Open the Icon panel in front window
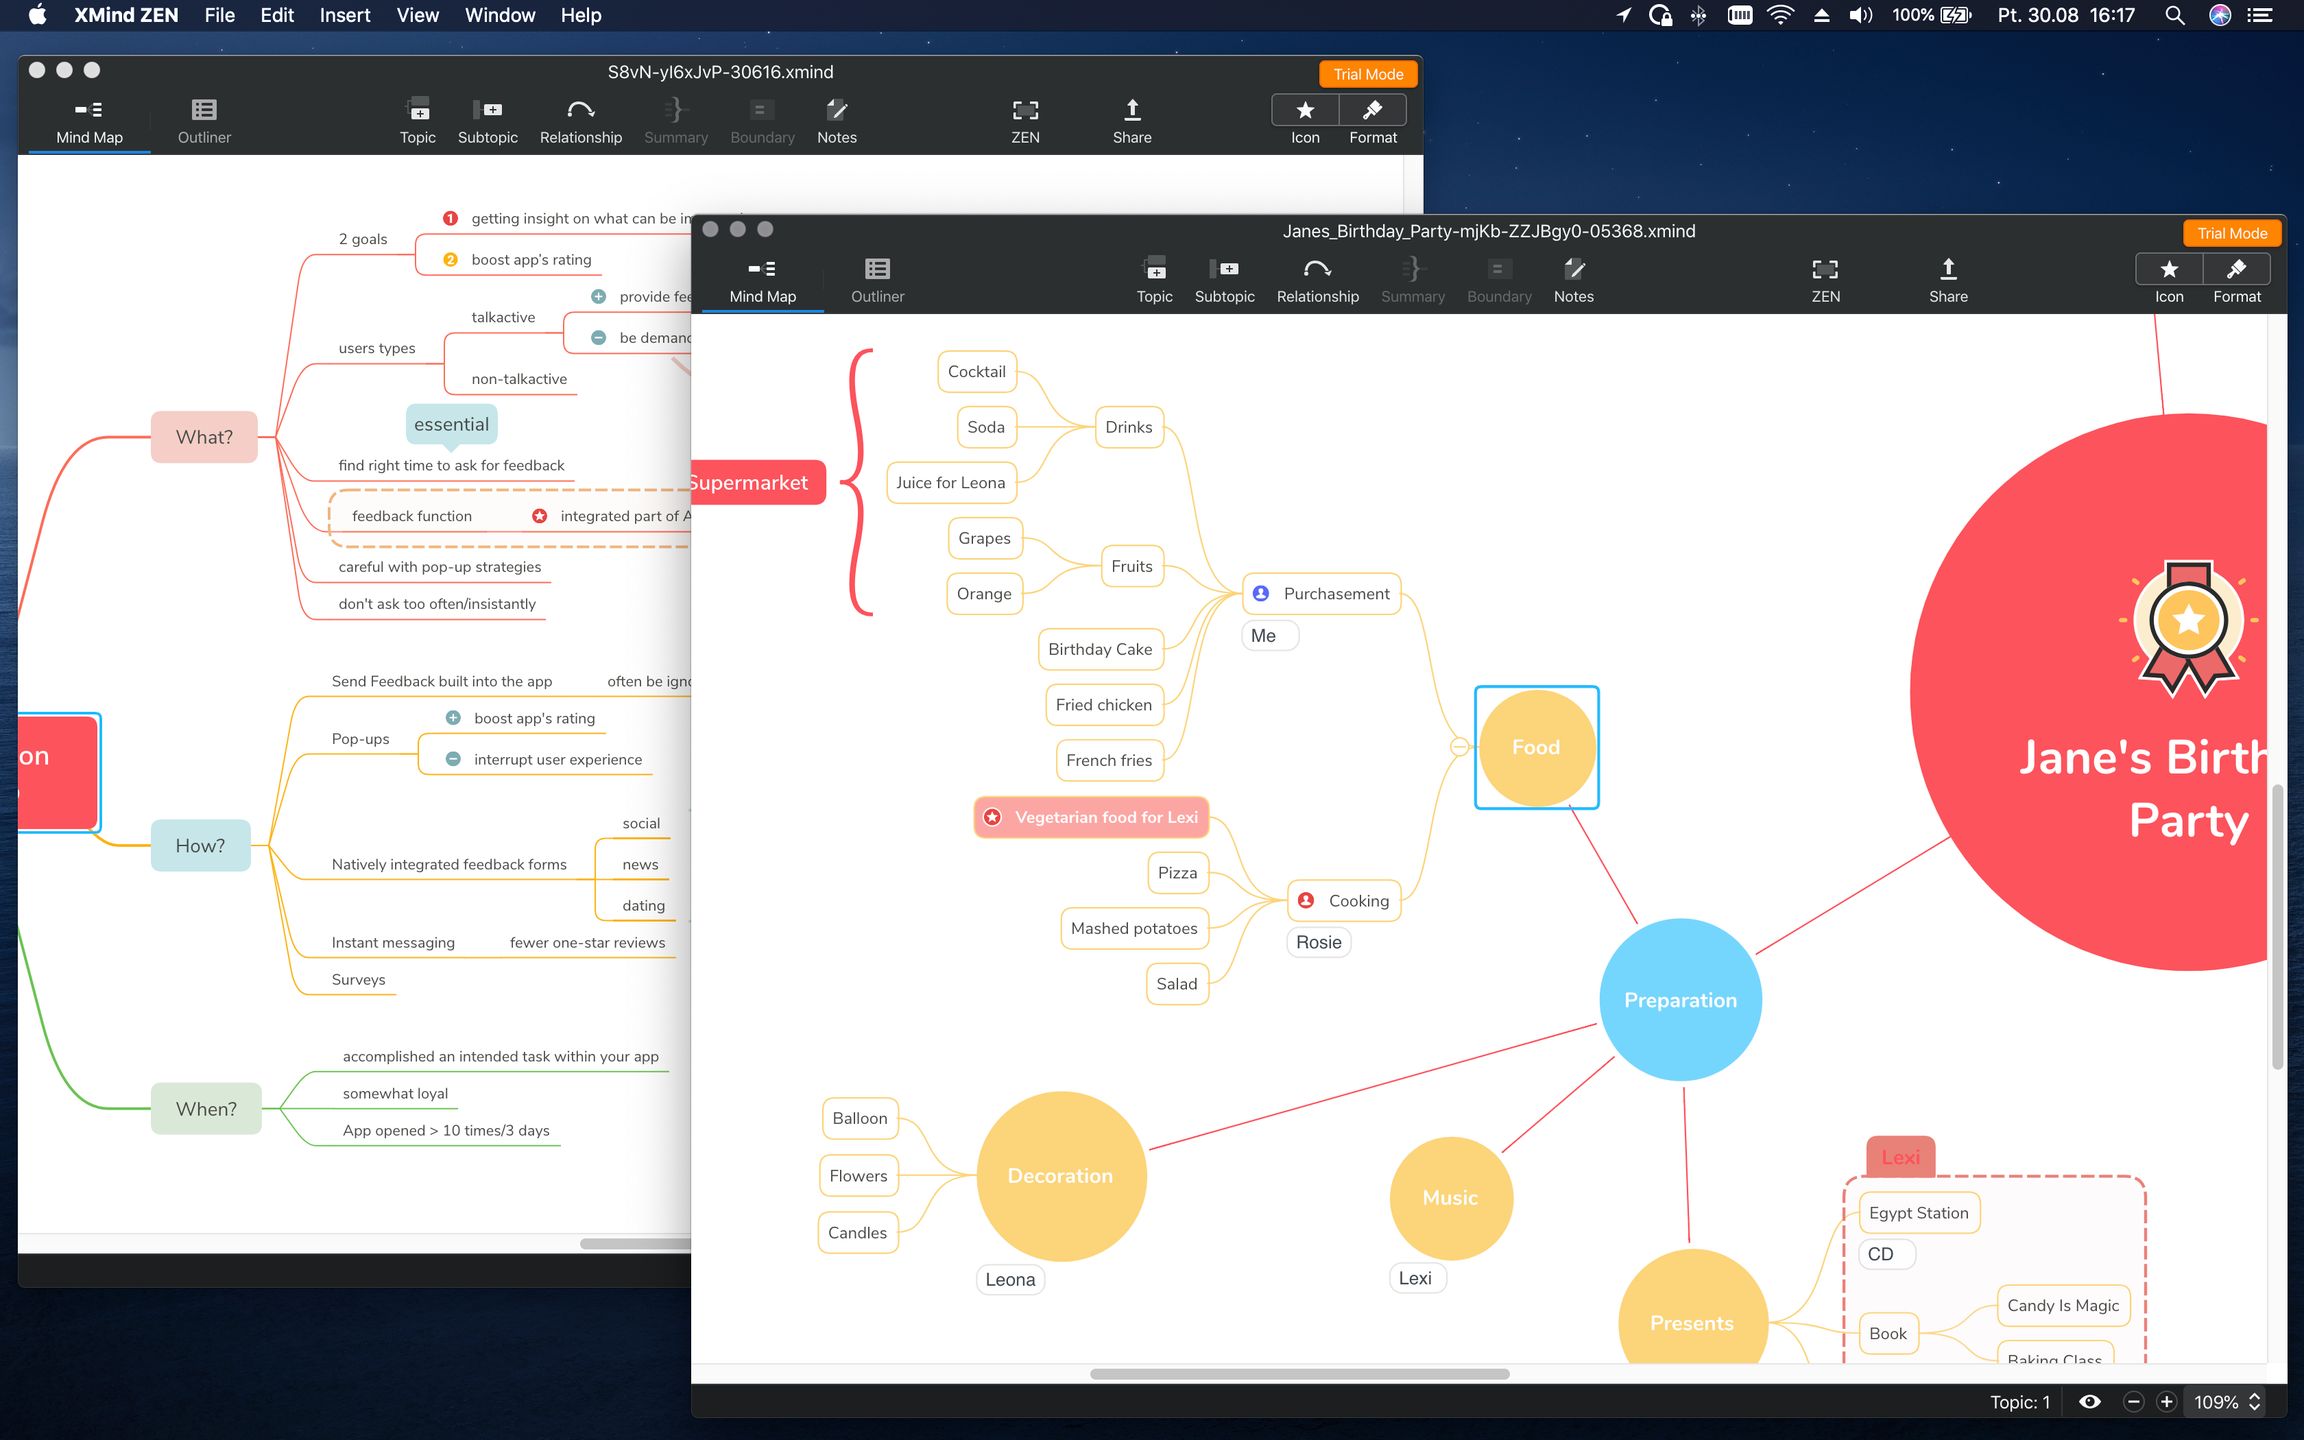This screenshot has width=2304, height=1440. tap(2169, 270)
